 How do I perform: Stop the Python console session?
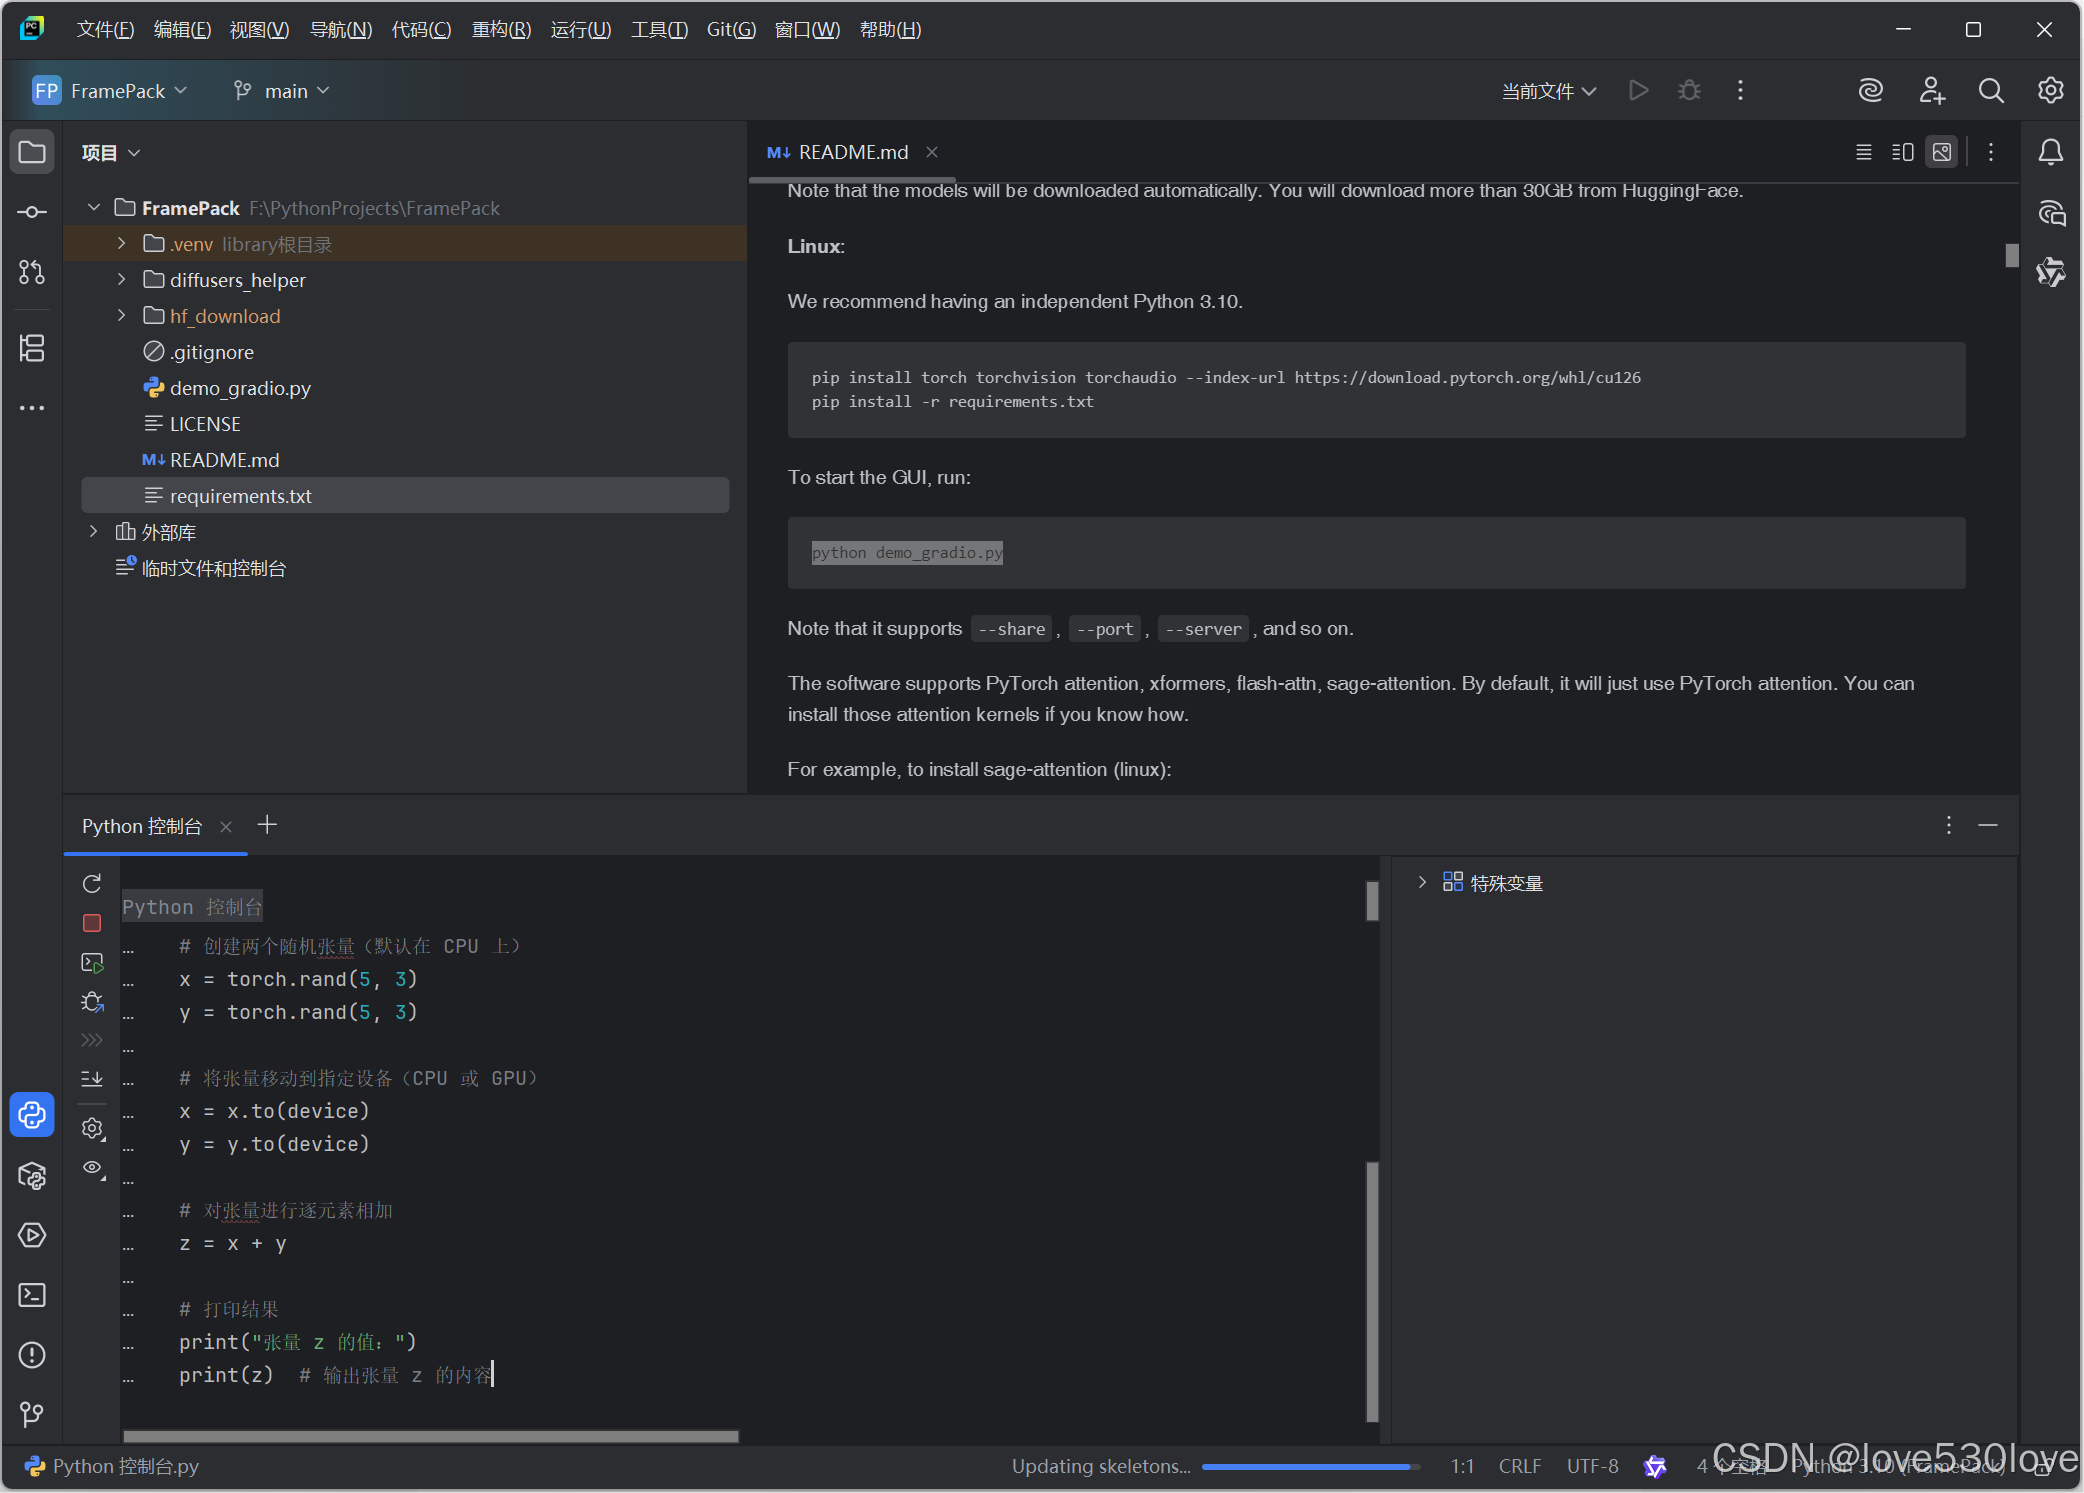click(x=92, y=923)
